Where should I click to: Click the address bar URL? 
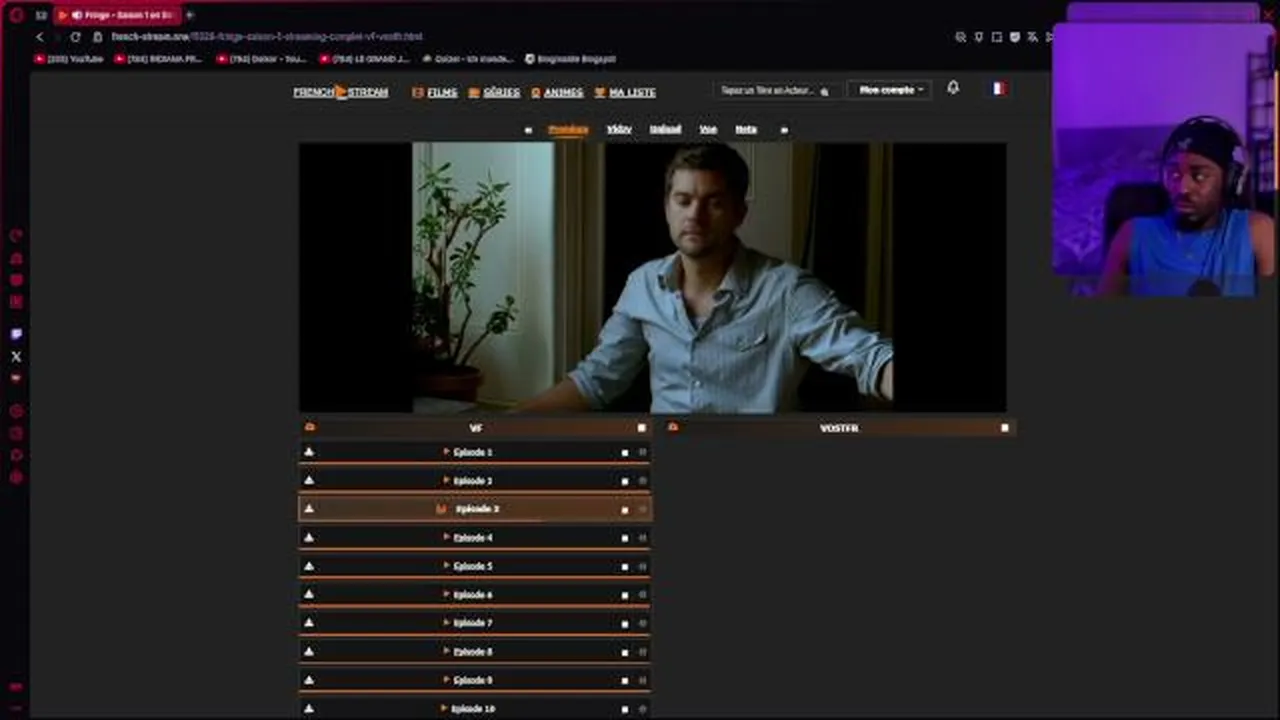click(267, 37)
